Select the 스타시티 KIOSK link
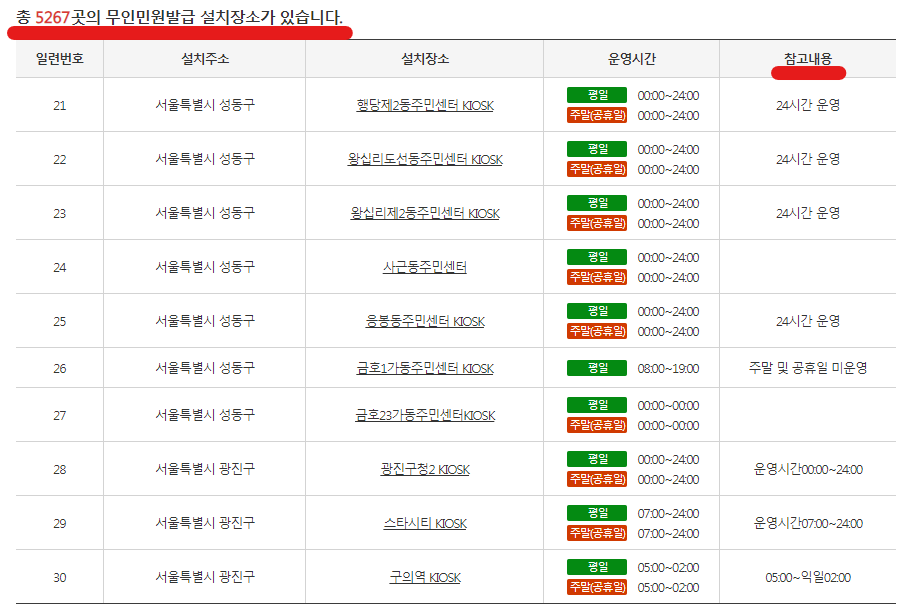 [423, 524]
